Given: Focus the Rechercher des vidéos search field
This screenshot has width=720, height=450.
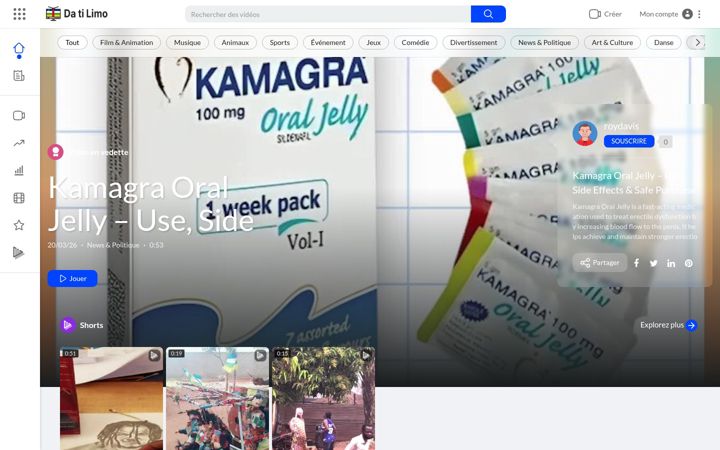Looking at the screenshot, I should [x=328, y=14].
